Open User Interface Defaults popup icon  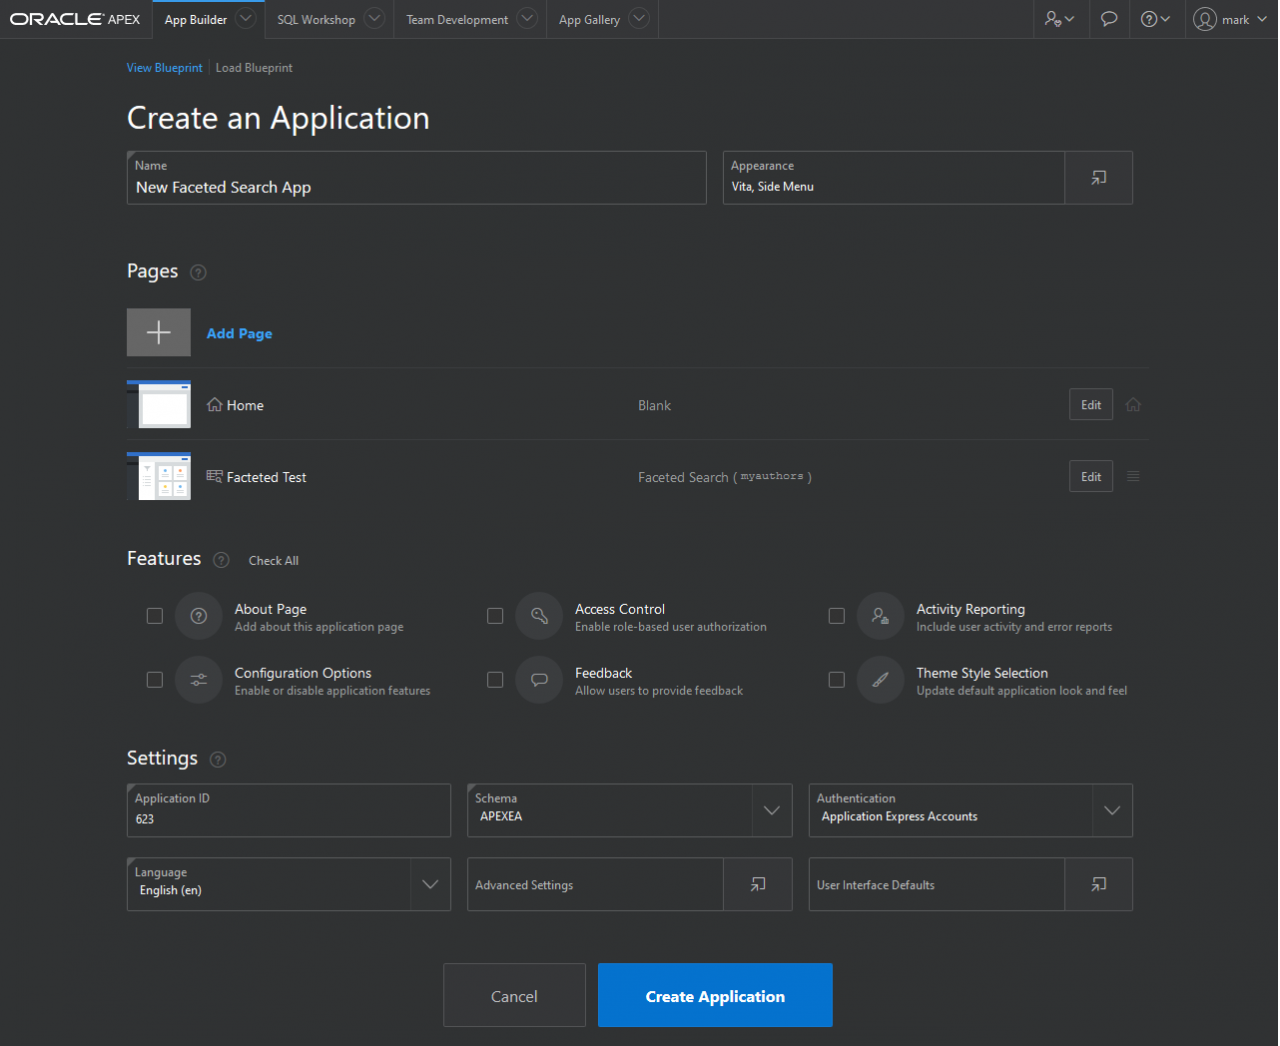coord(1098,884)
